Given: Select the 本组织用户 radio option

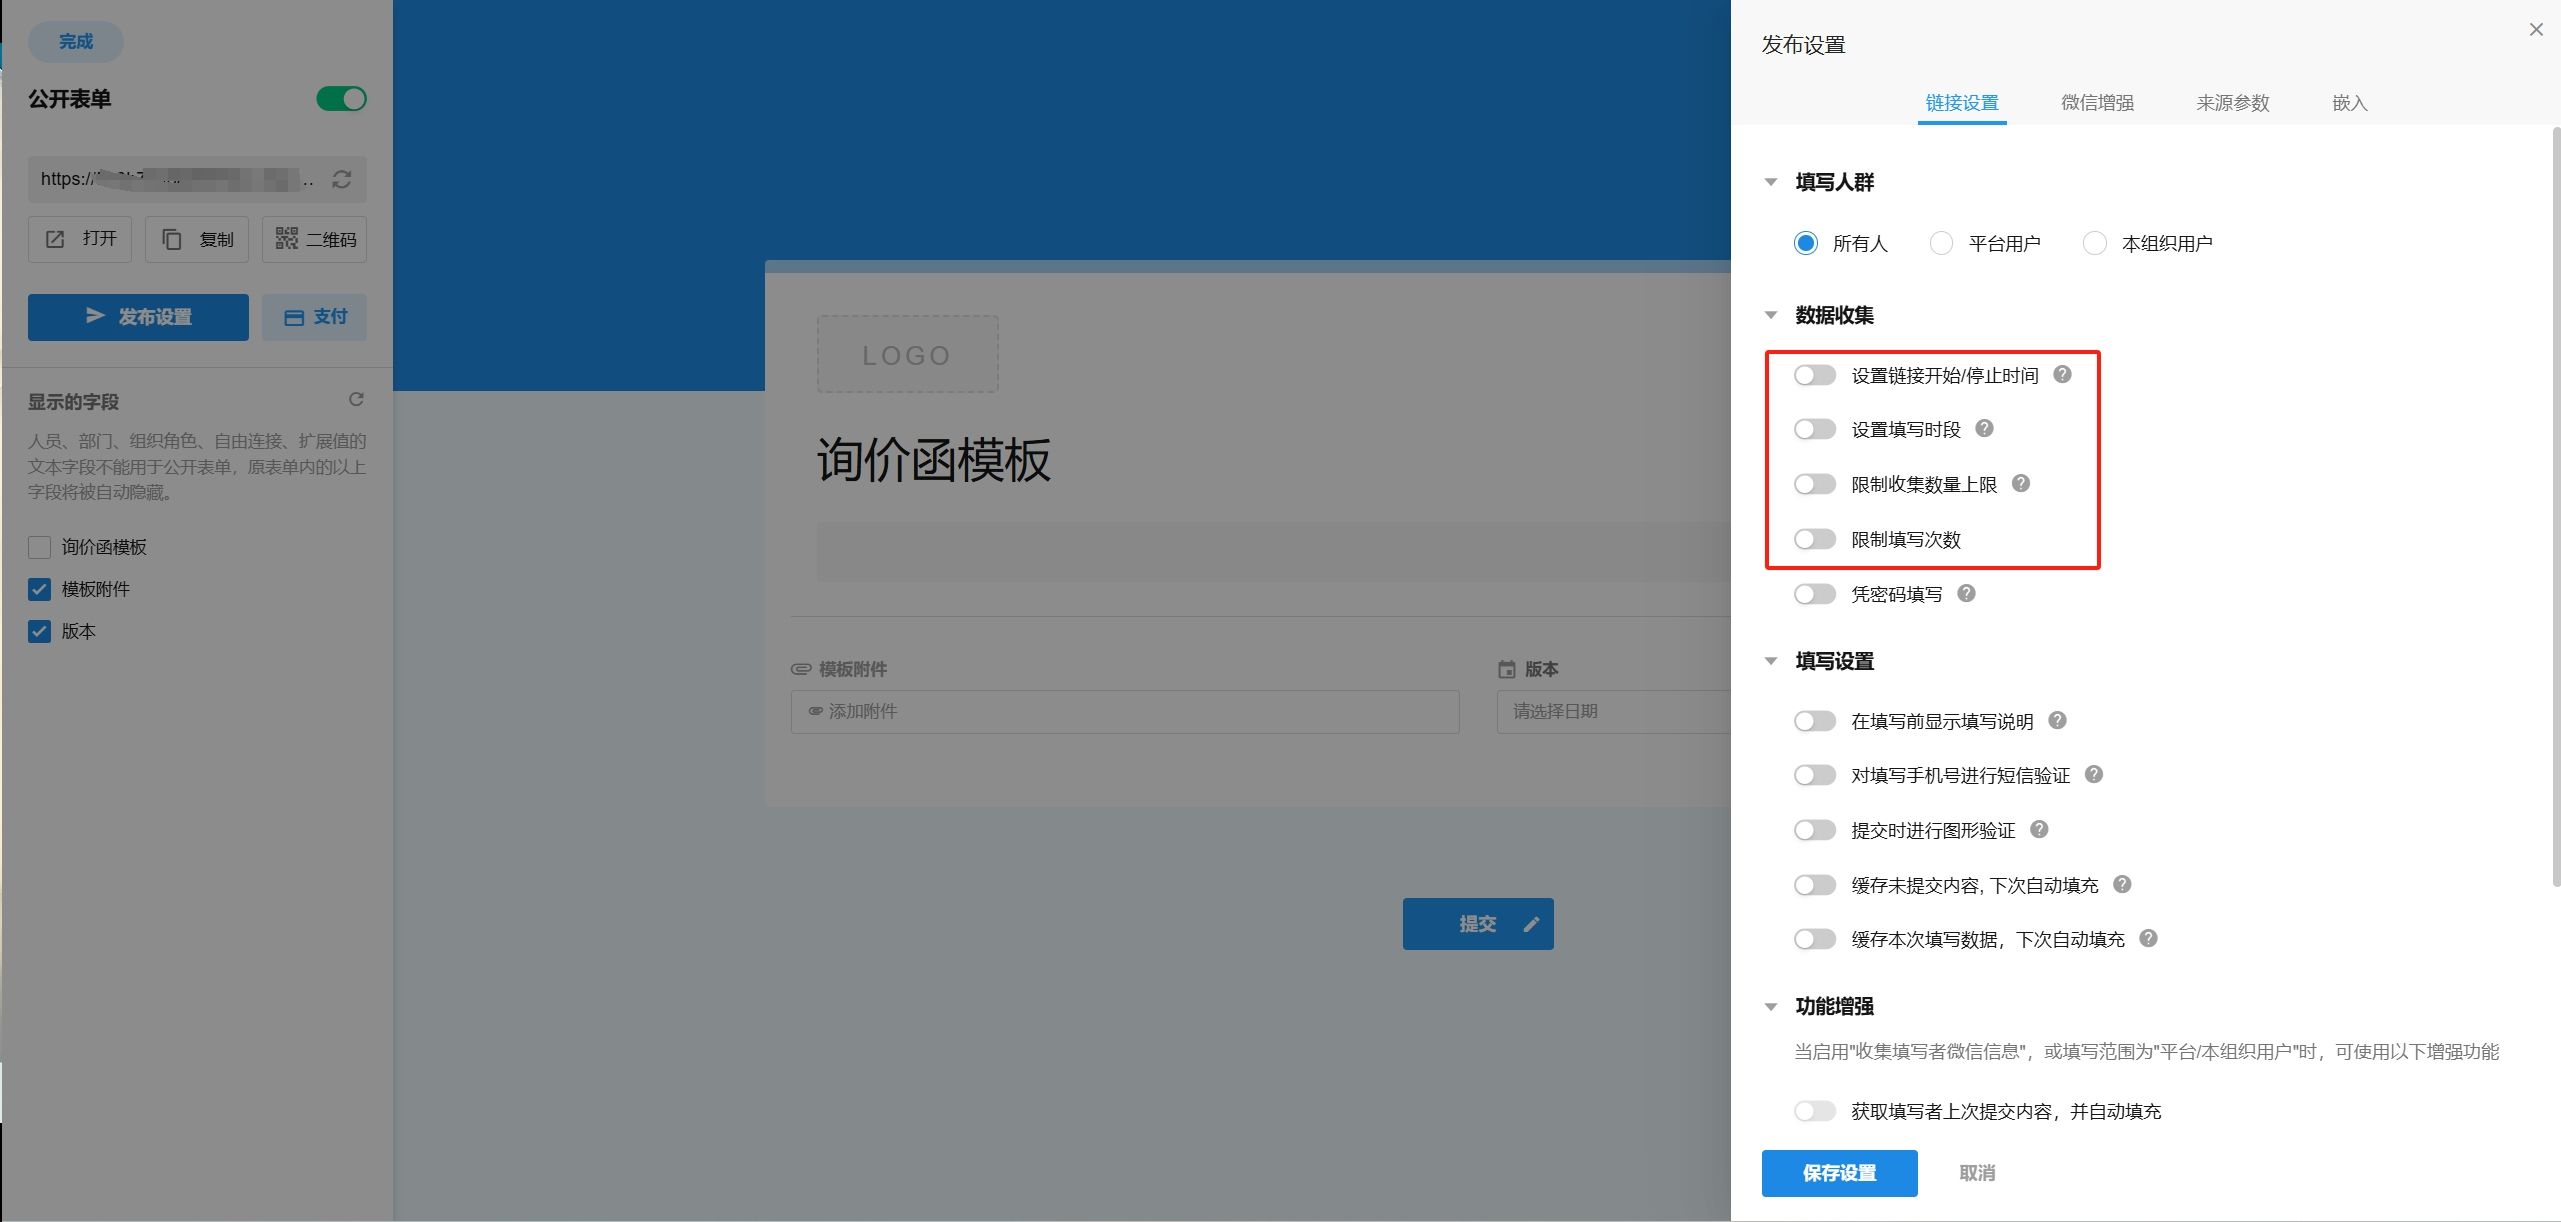Looking at the screenshot, I should [2094, 242].
